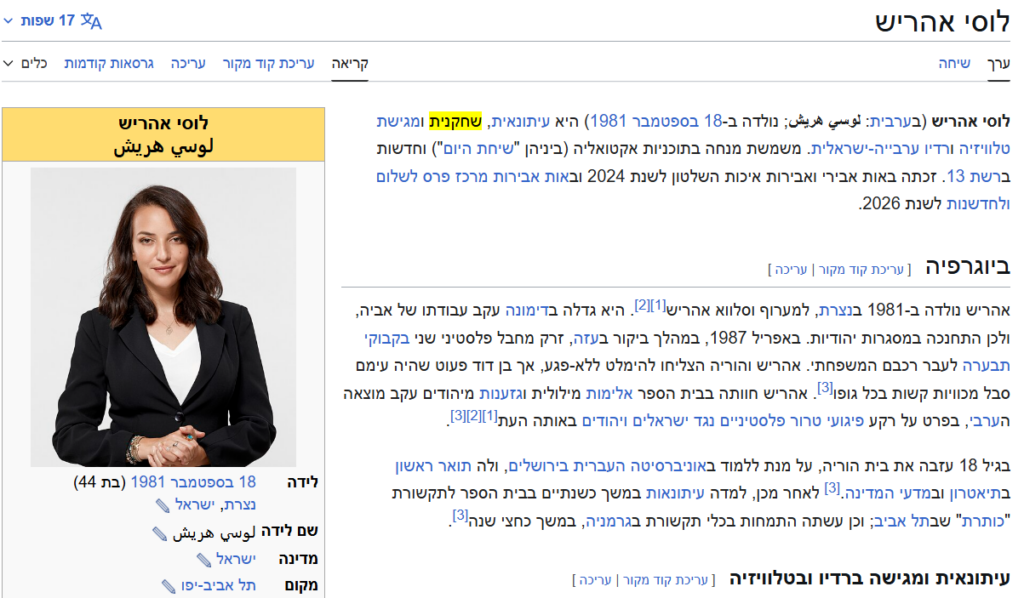The height and width of the screenshot is (598, 1024).
Task: Click עריכה next to ביוגרפיה heading
Action: [791, 269]
